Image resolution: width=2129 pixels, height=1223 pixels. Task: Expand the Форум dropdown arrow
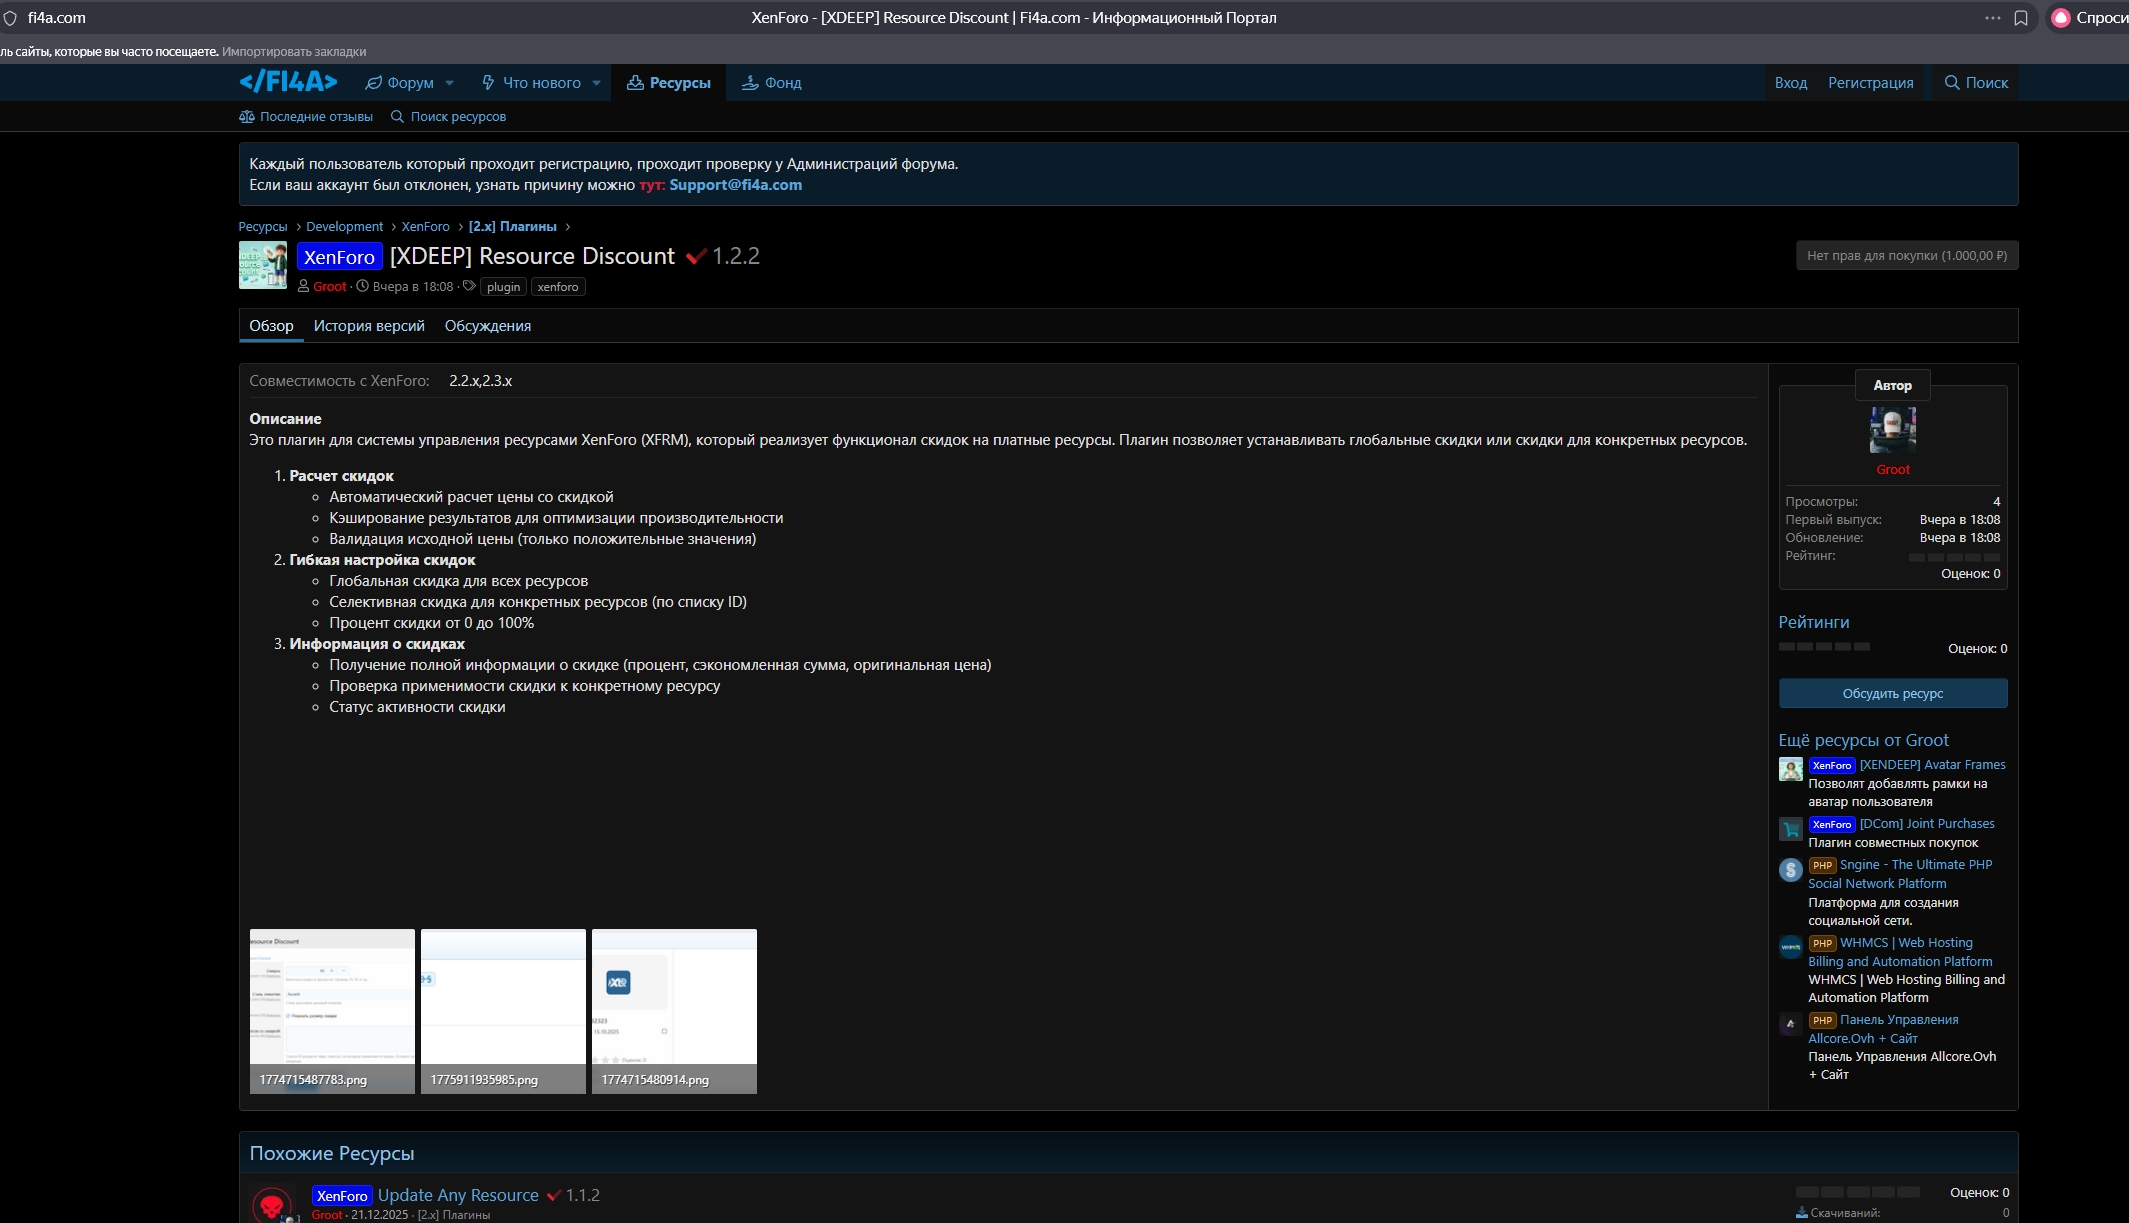[x=450, y=83]
